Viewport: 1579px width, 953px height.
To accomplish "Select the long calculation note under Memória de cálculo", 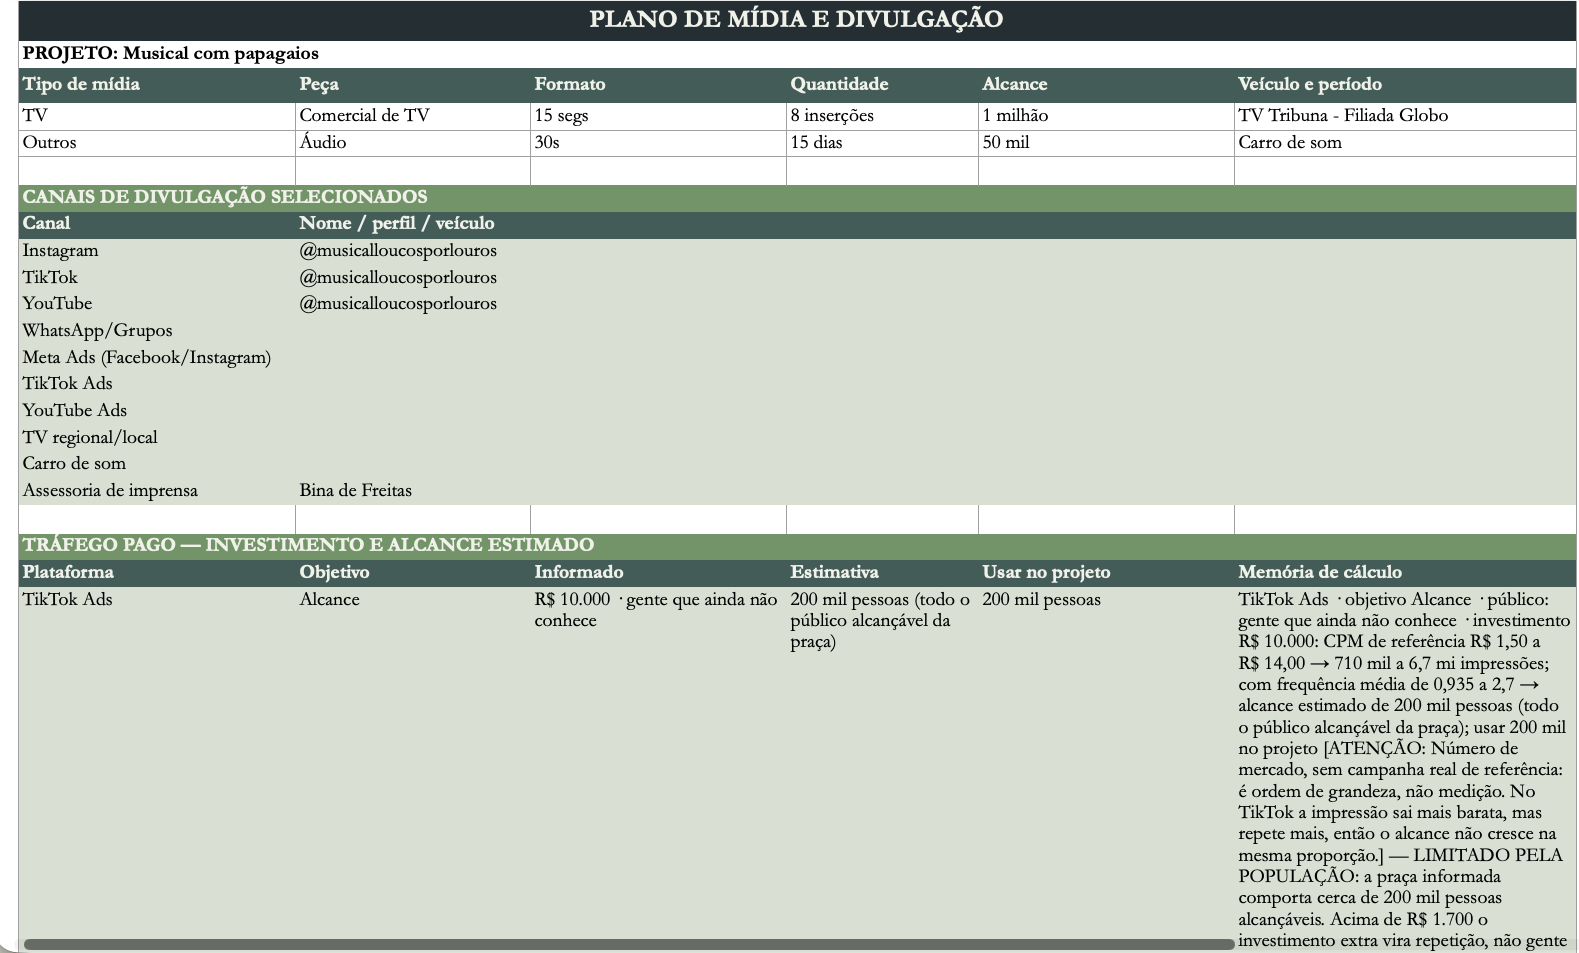I will (1404, 770).
